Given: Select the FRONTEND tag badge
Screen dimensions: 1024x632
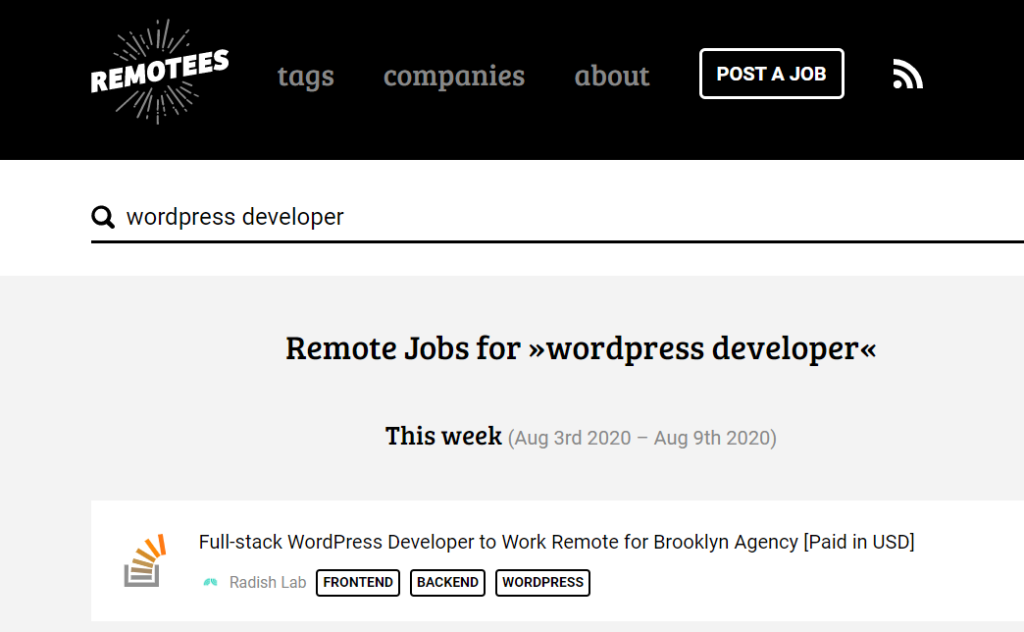Looking at the screenshot, I should [x=357, y=582].
